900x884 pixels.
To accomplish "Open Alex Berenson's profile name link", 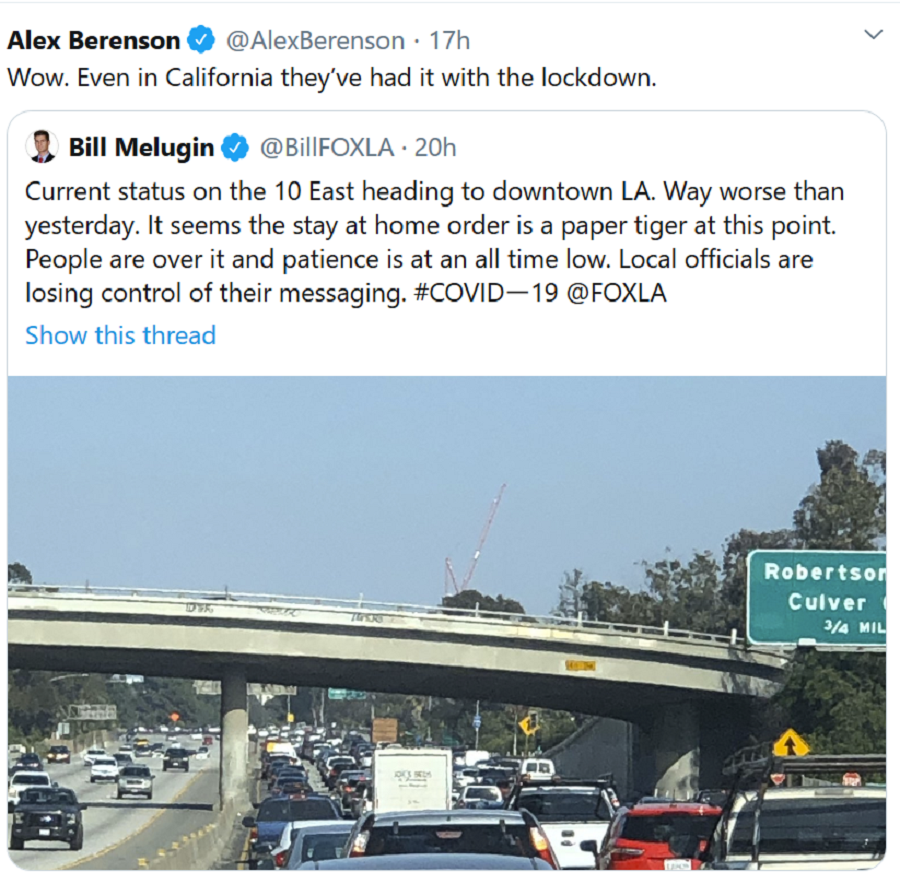I will tap(94, 41).
